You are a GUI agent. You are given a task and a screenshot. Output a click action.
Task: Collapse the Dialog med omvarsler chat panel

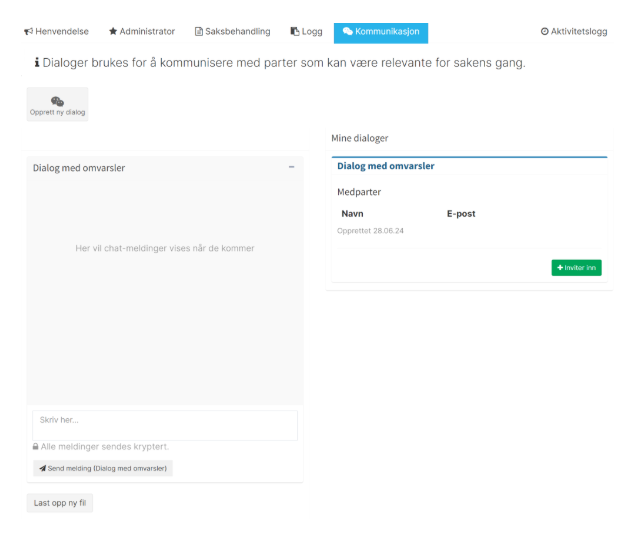click(291, 167)
